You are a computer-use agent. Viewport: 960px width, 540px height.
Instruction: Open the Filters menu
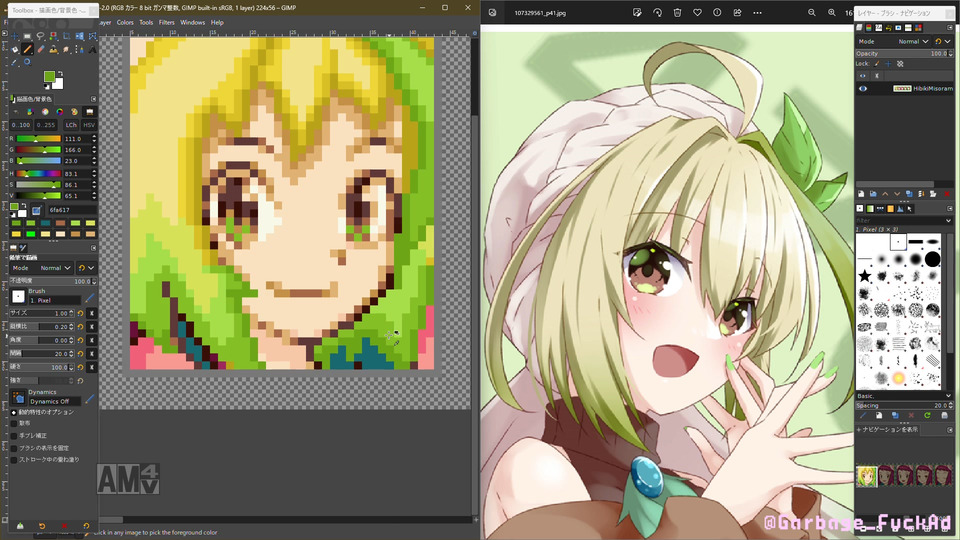coord(167,23)
